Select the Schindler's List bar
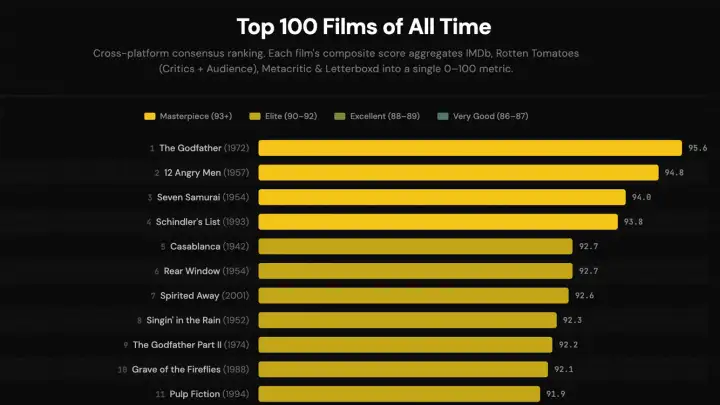This screenshot has height=405, width=720. (x=438, y=221)
